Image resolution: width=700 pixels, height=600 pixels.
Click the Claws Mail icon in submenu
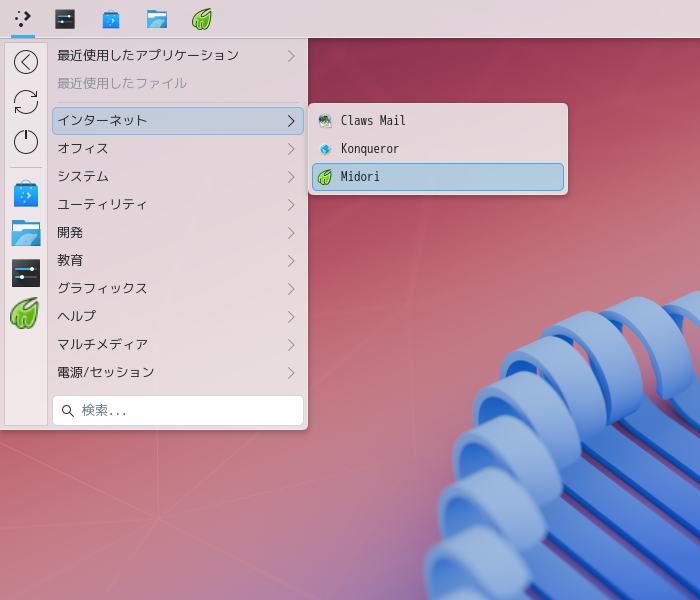pos(325,121)
